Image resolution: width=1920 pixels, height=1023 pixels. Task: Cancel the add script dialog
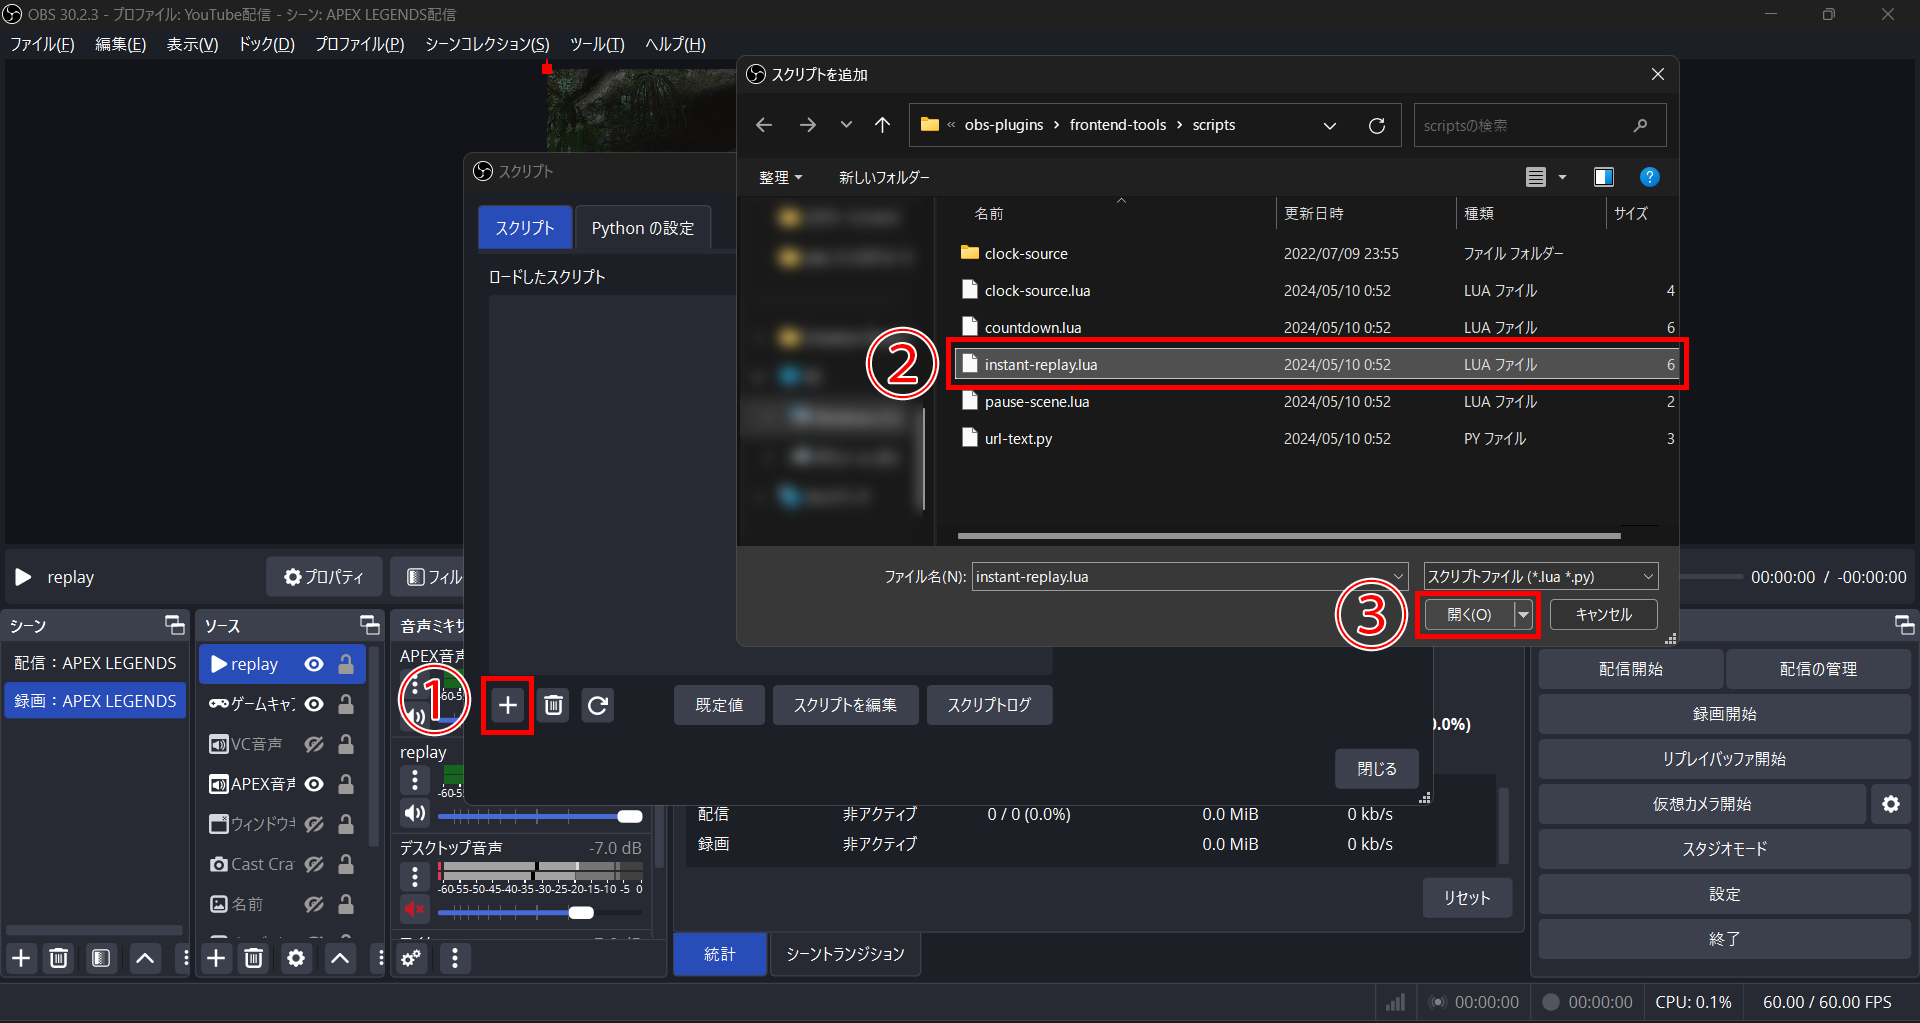click(x=1603, y=614)
